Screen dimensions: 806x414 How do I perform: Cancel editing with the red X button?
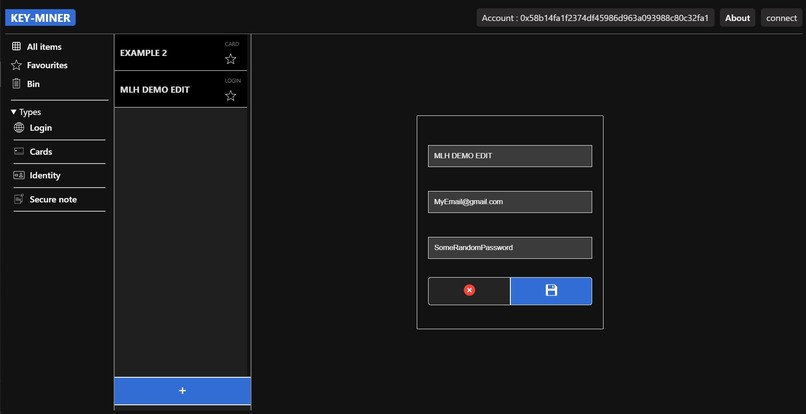[x=469, y=291]
